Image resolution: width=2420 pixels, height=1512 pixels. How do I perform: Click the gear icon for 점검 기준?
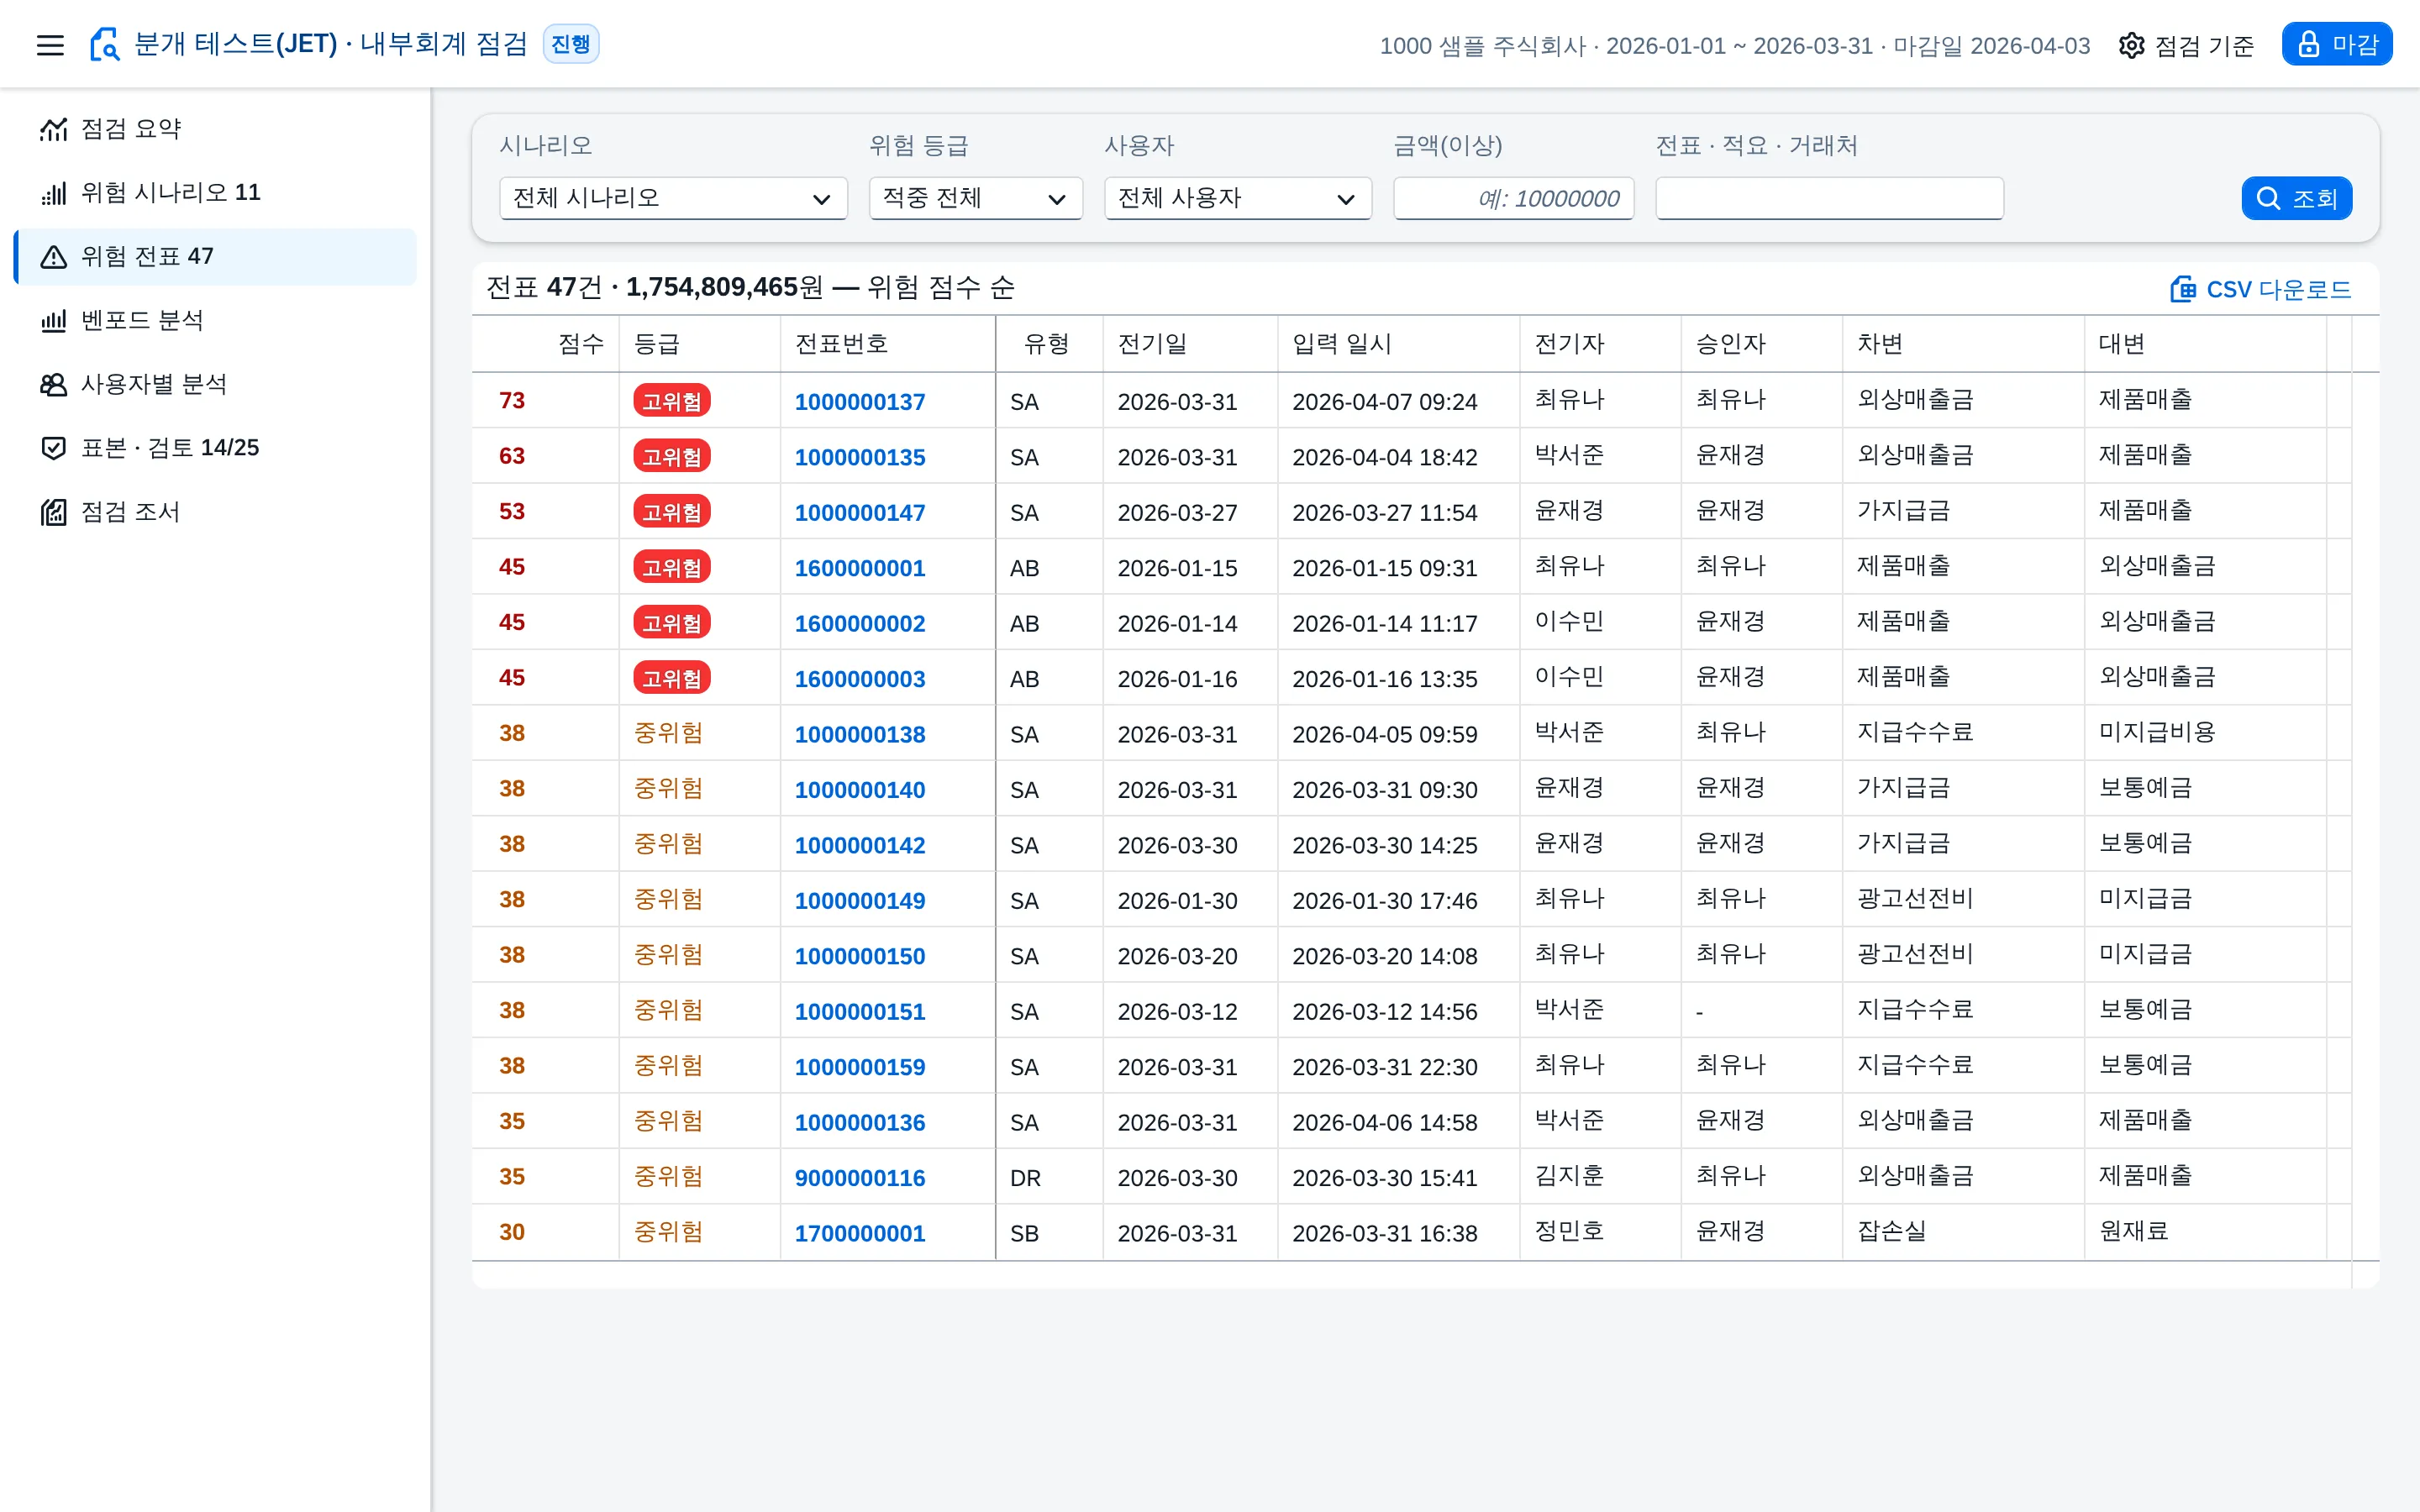tap(2131, 45)
